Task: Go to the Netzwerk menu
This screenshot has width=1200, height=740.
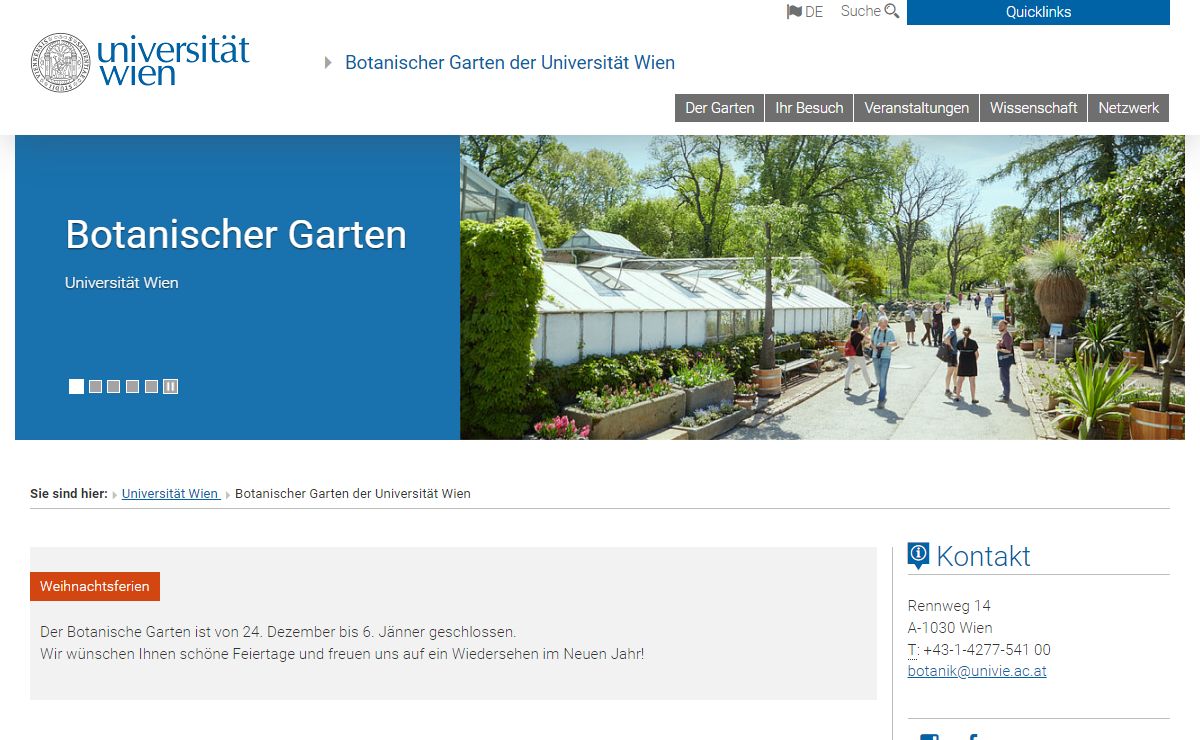Action: tap(1128, 108)
